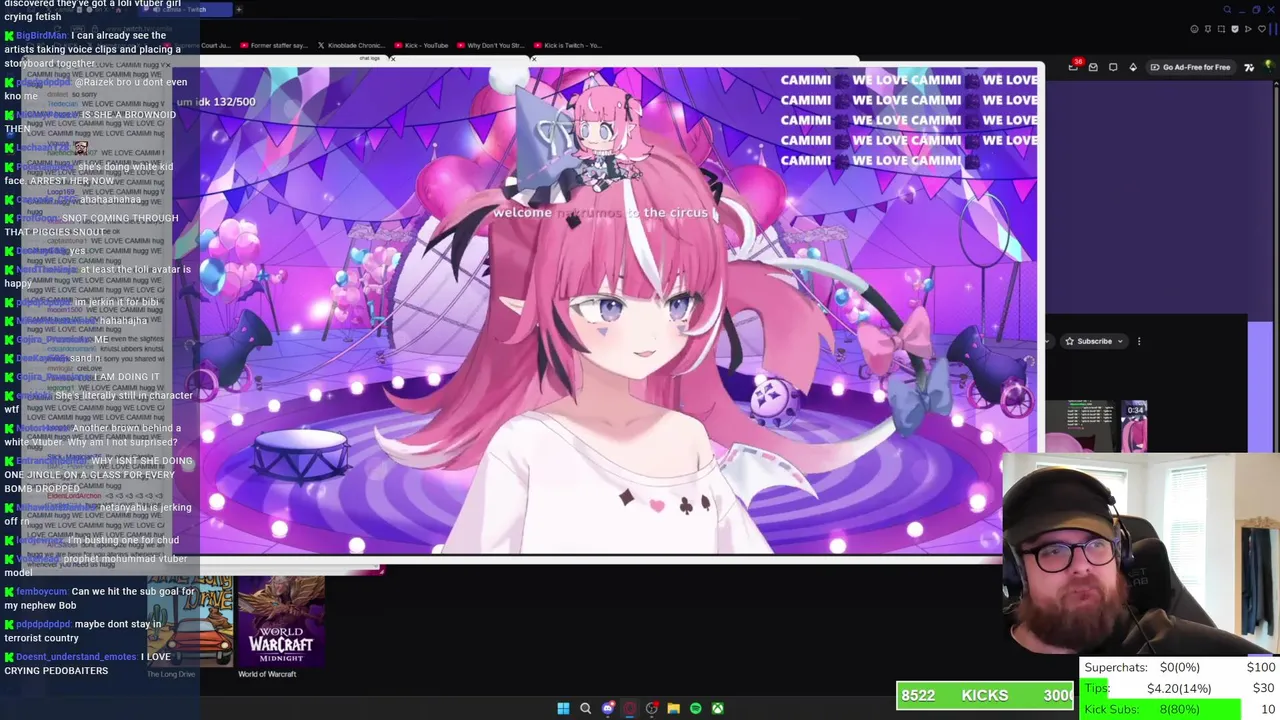Click the clip thumbnail labeled 0:34
The width and height of the screenshot is (1280, 720).
1134,425
